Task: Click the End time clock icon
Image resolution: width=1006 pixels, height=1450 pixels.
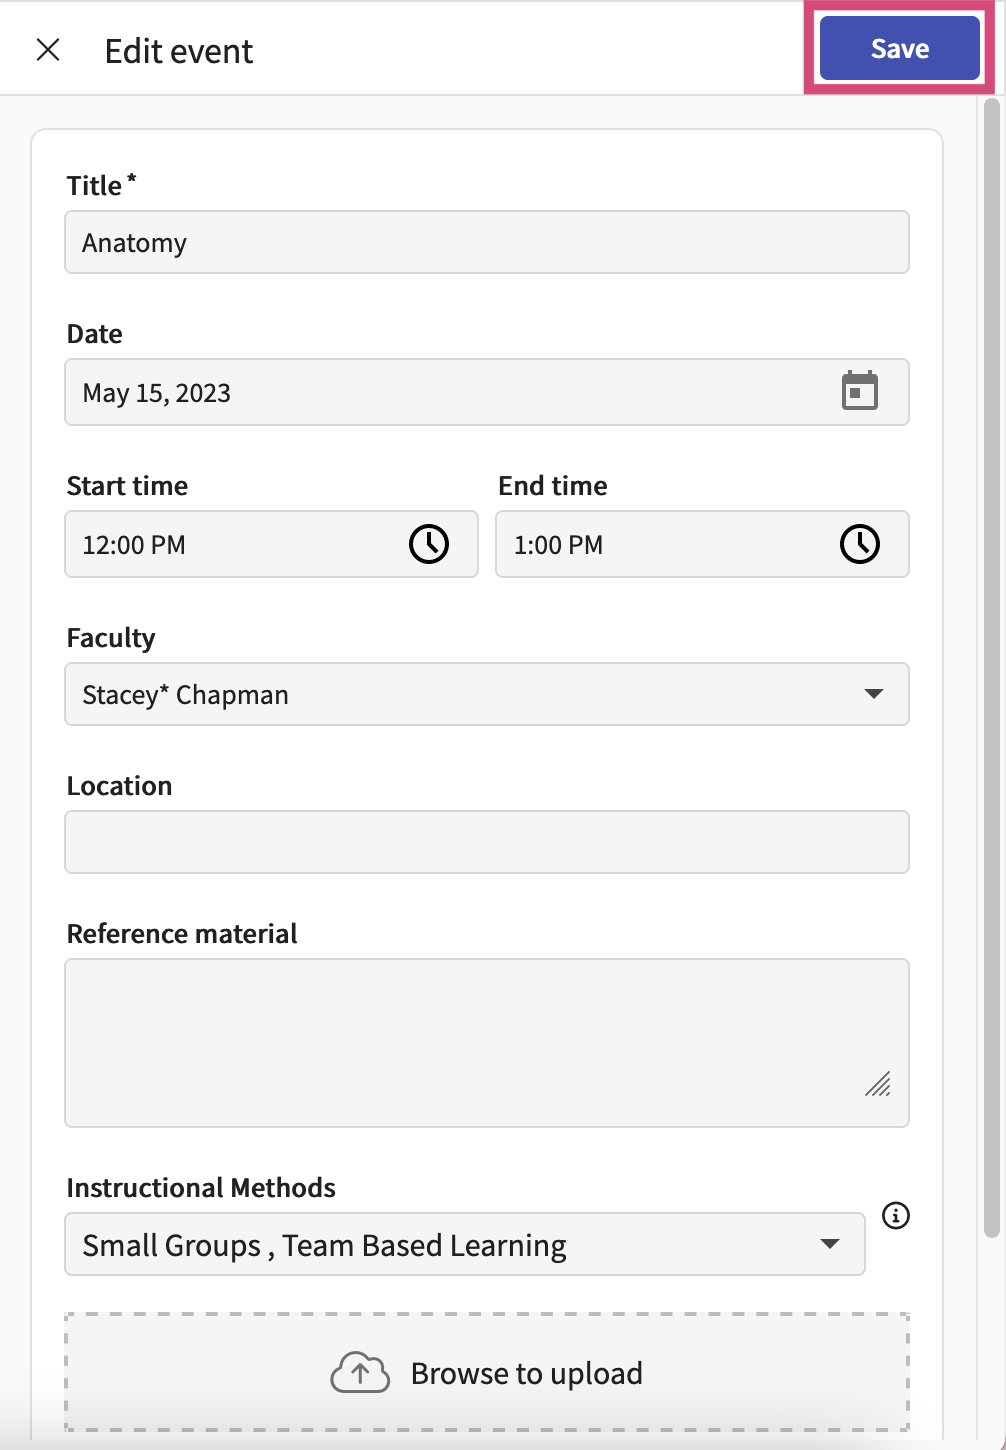Action: tap(860, 544)
